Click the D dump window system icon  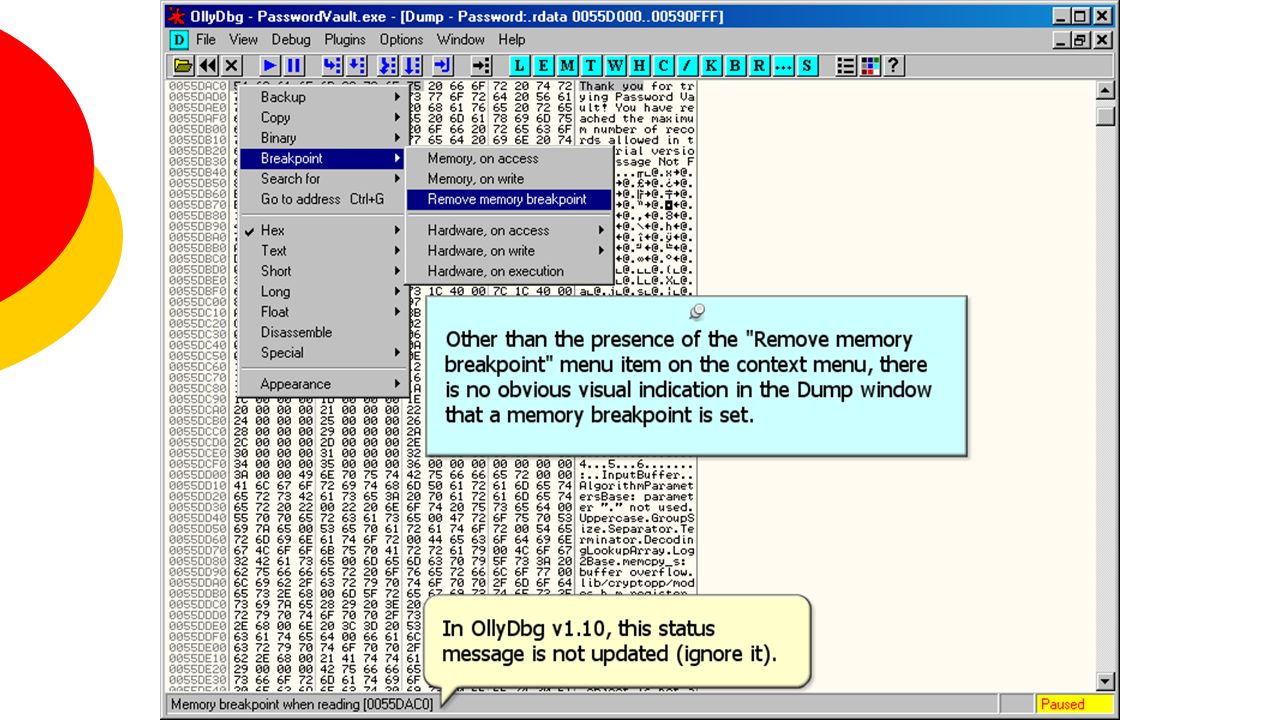tap(178, 40)
